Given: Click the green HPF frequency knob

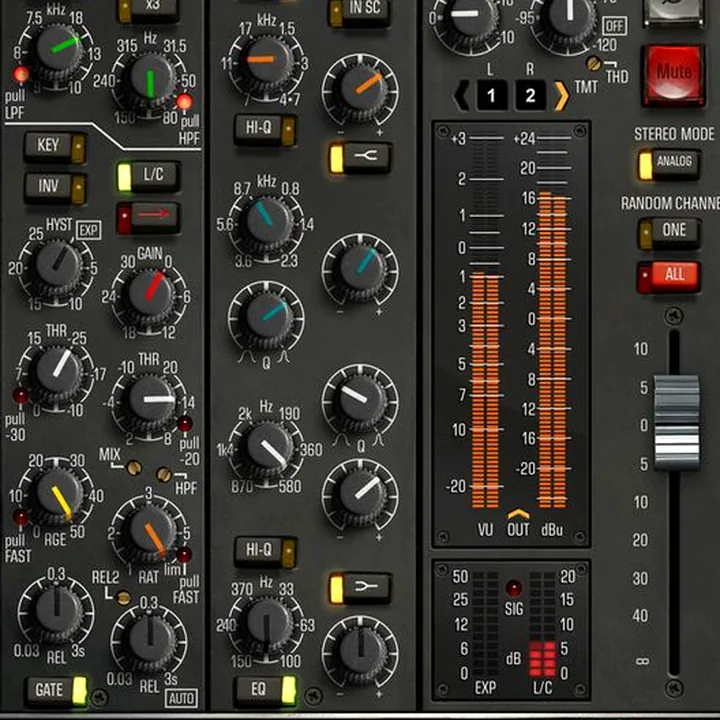Looking at the screenshot, I should [x=150, y=79].
